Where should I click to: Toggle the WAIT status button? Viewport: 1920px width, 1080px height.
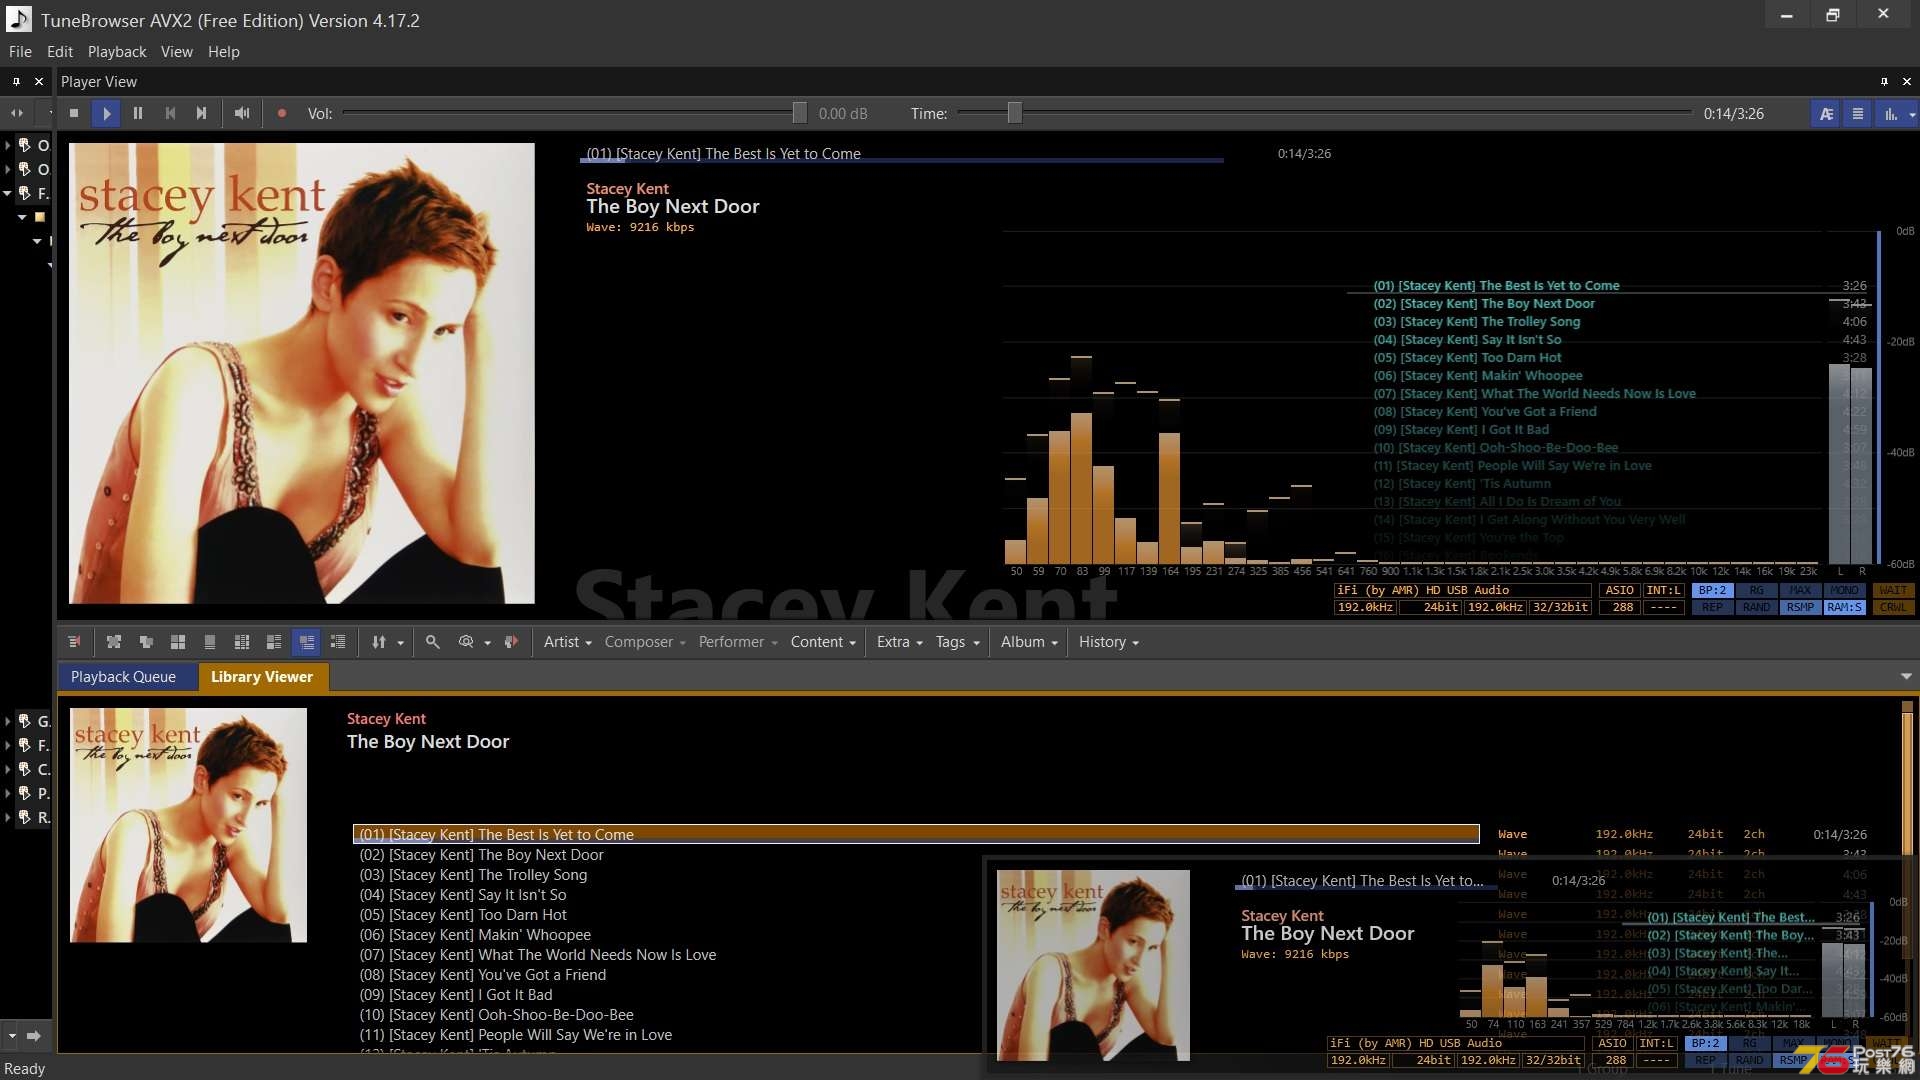coord(1893,591)
